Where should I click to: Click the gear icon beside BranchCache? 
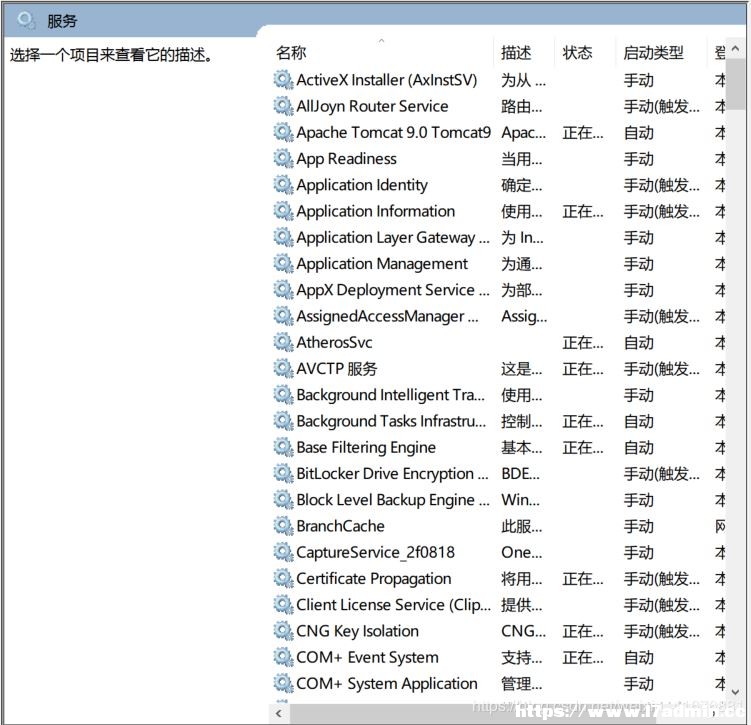(x=283, y=526)
